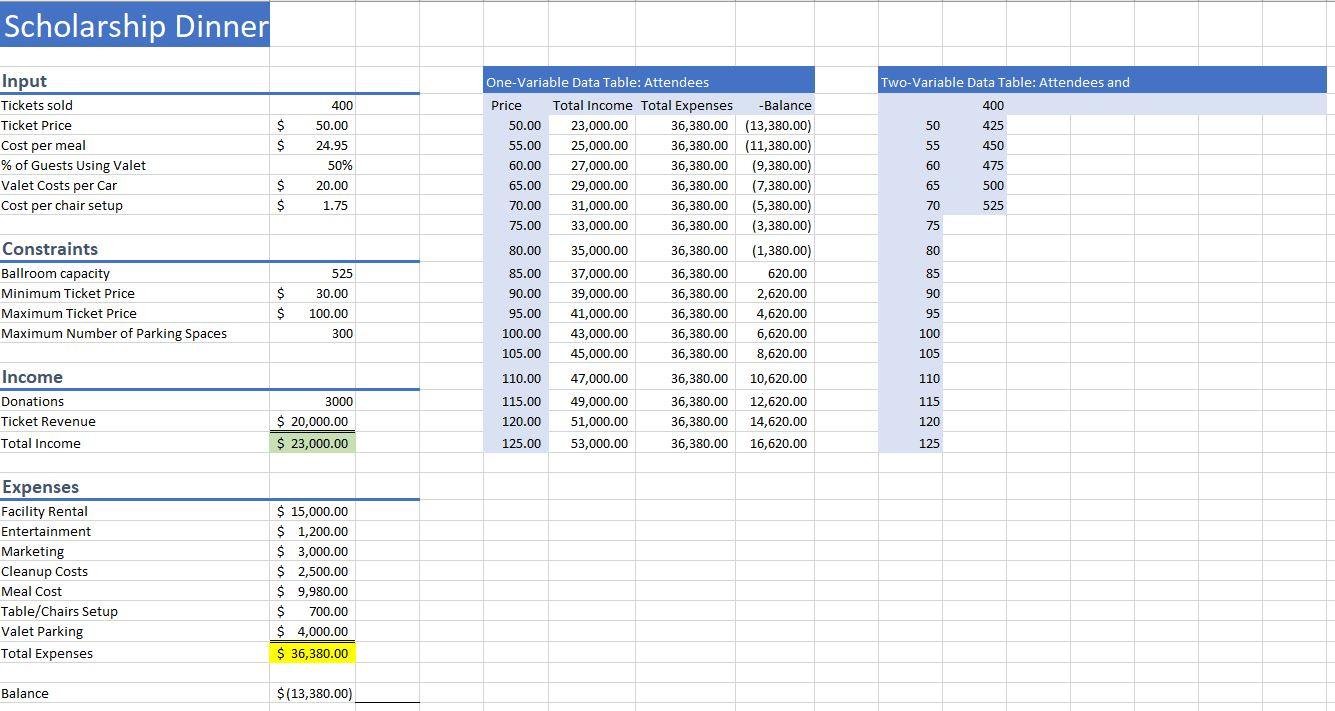Click the Total Income column heading
Viewport: 1335px width, 711px height.
pos(592,105)
